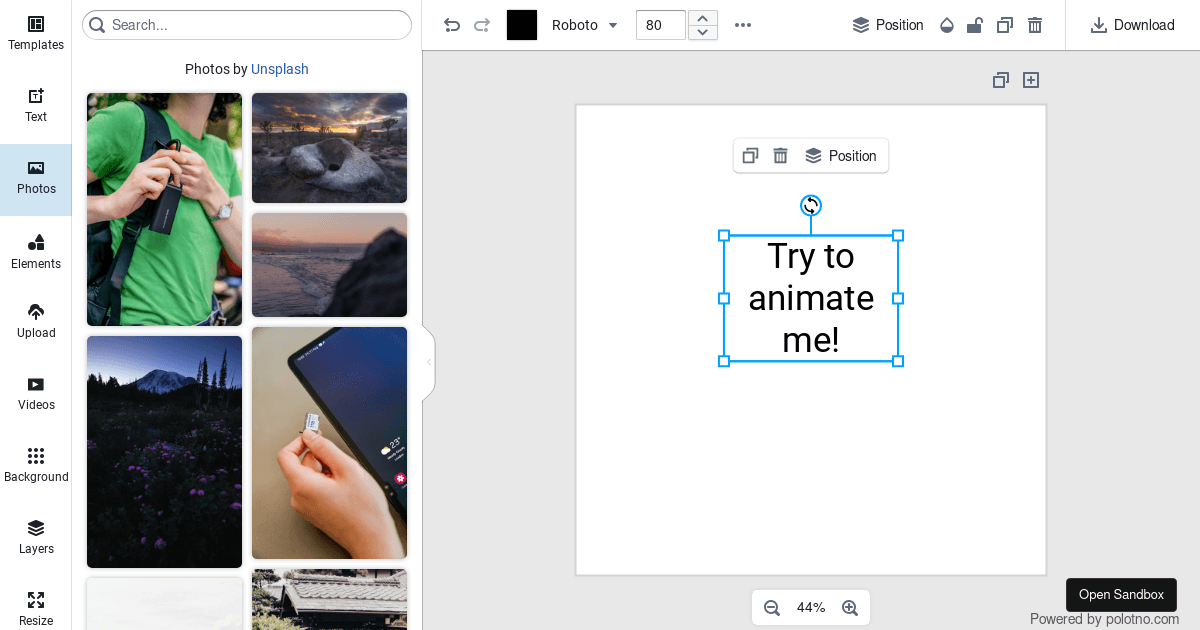Open the Resize panel
1200x630 pixels.
(36, 608)
